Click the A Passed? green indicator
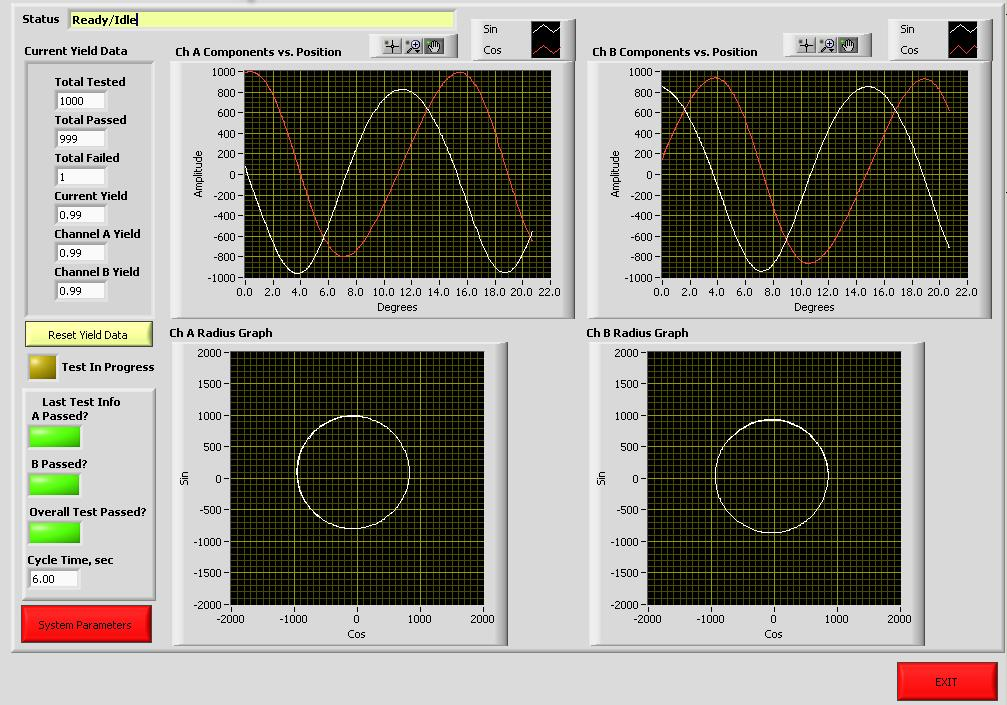The image size is (1007, 705). (55, 437)
